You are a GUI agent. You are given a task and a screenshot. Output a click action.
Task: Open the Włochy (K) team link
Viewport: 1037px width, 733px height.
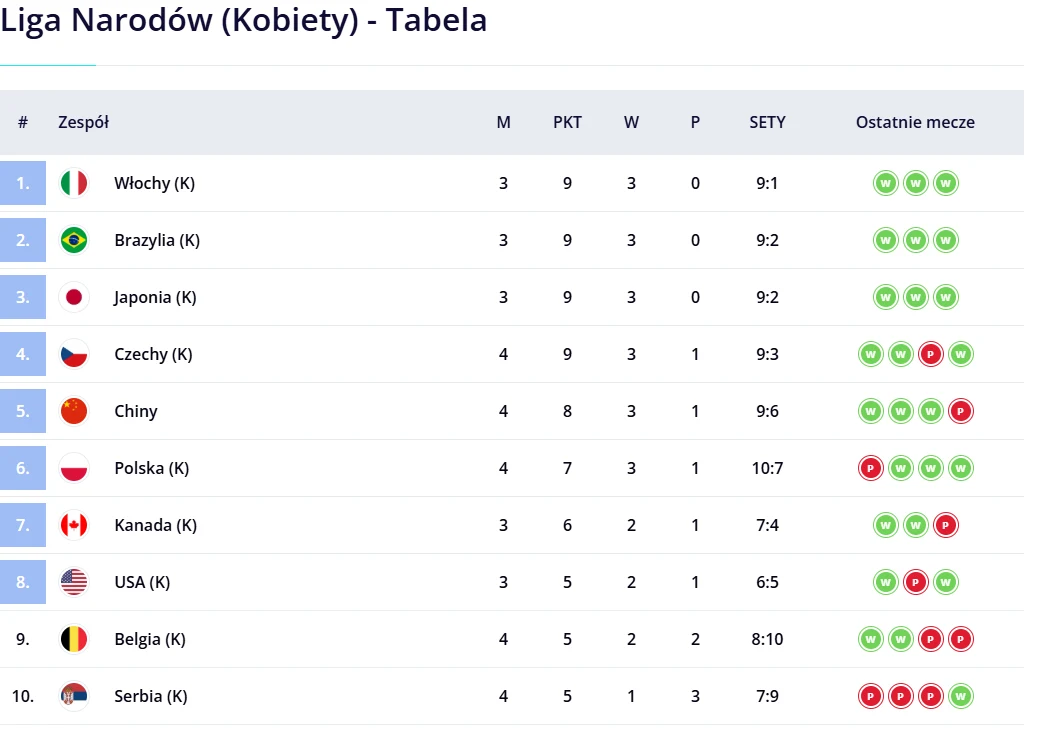[155, 183]
